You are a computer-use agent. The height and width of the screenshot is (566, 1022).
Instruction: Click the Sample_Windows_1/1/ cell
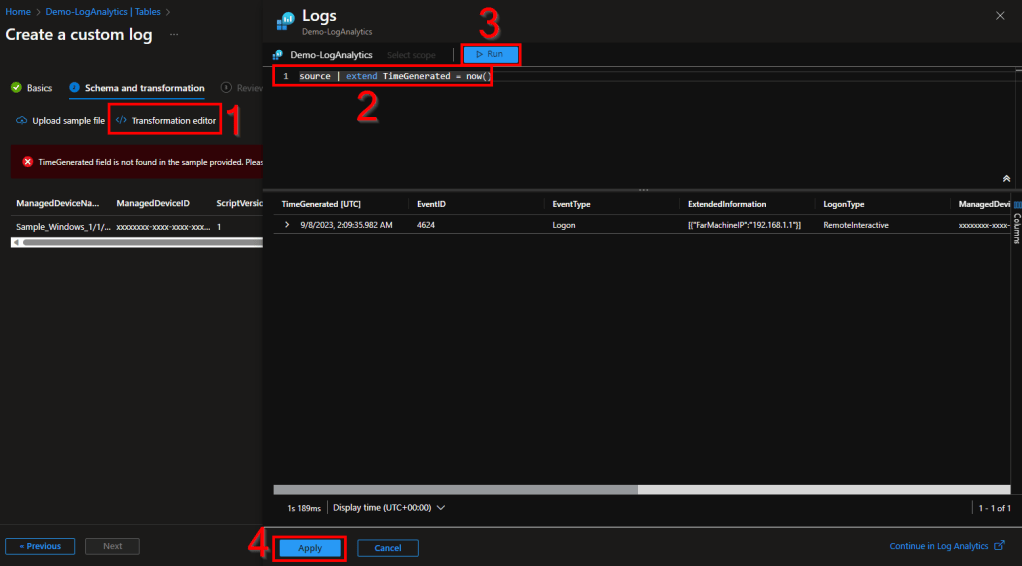click(x=63, y=227)
